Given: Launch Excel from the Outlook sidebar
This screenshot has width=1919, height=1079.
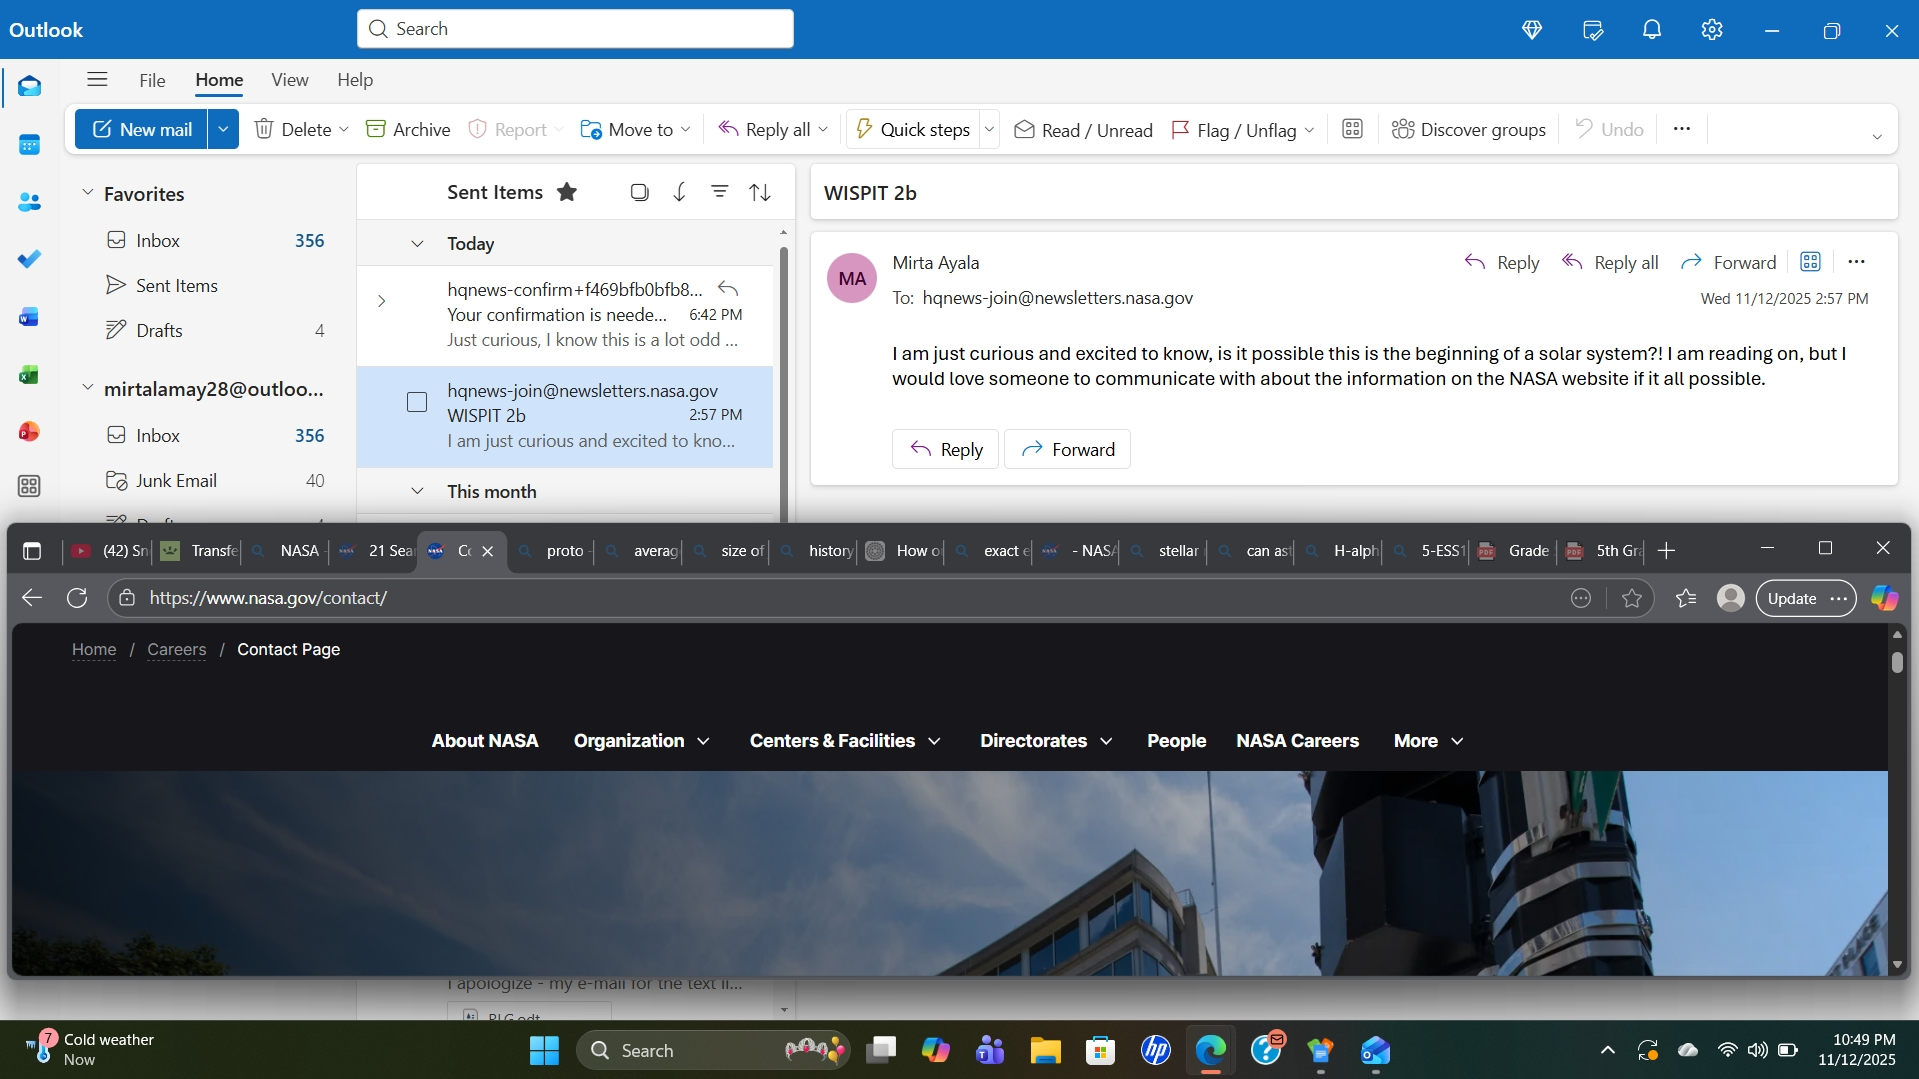Looking at the screenshot, I should pyautogui.click(x=29, y=375).
